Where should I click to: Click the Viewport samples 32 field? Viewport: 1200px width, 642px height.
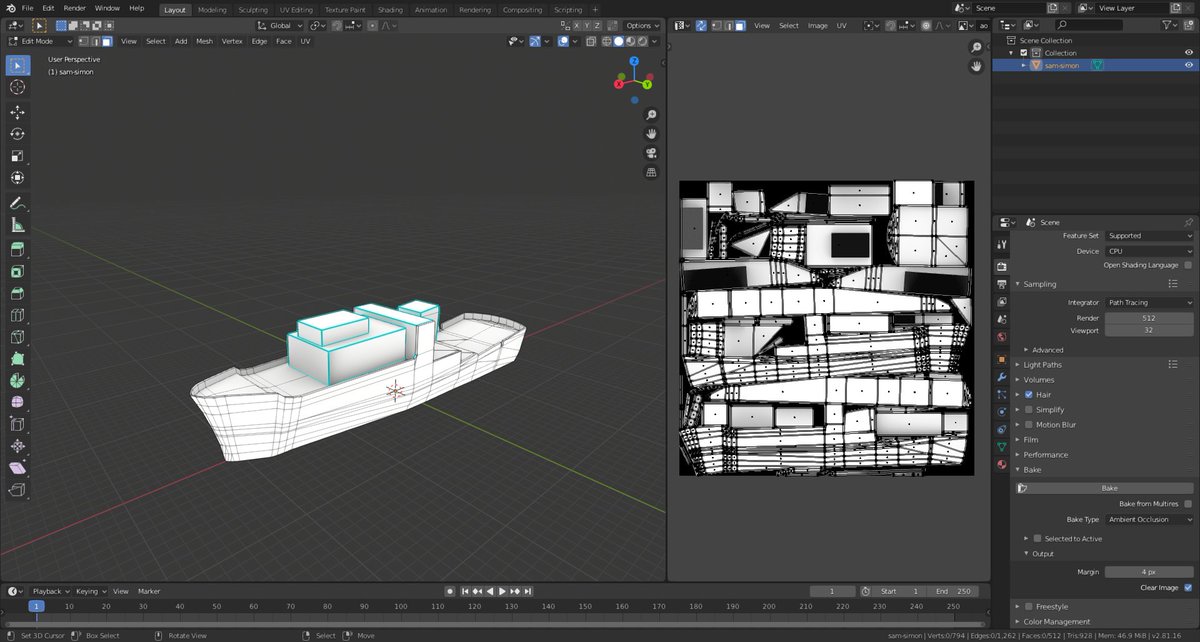(x=1149, y=329)
